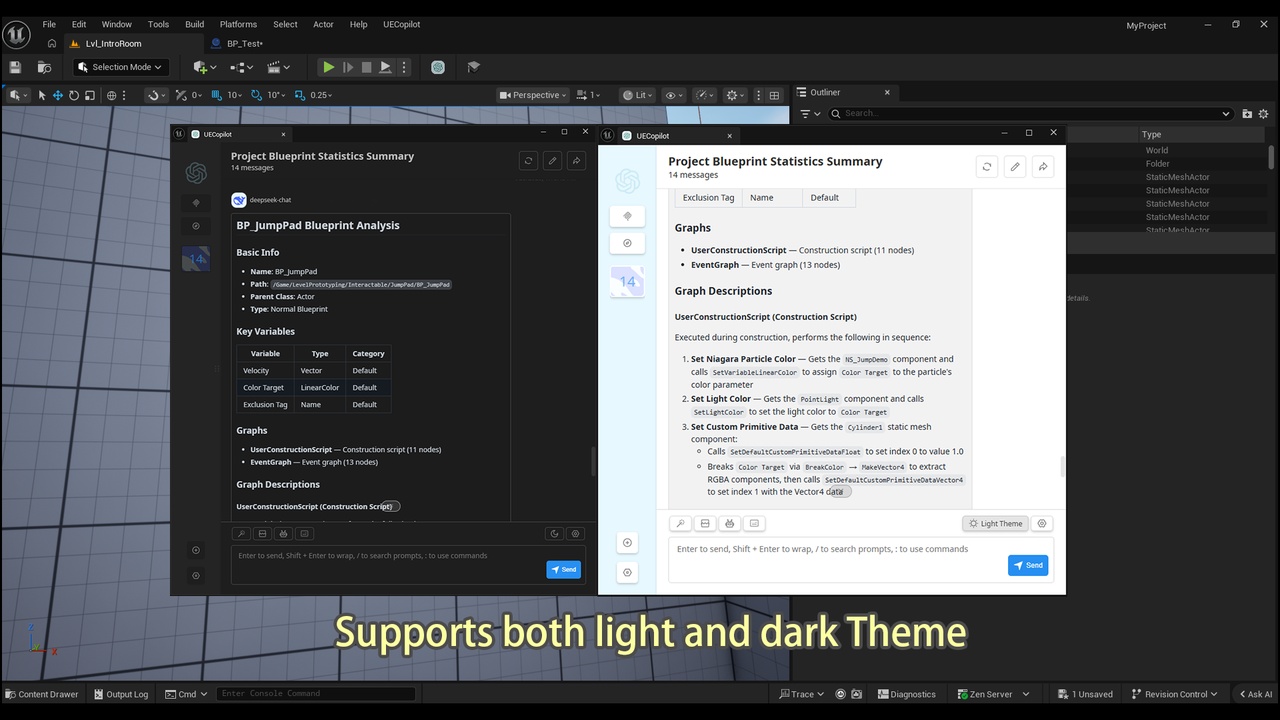This screenshot has height=720, width=1280.
Task: Click the share arrow icon in the dark UECopilot header
Action: click(x=576, y=160)
